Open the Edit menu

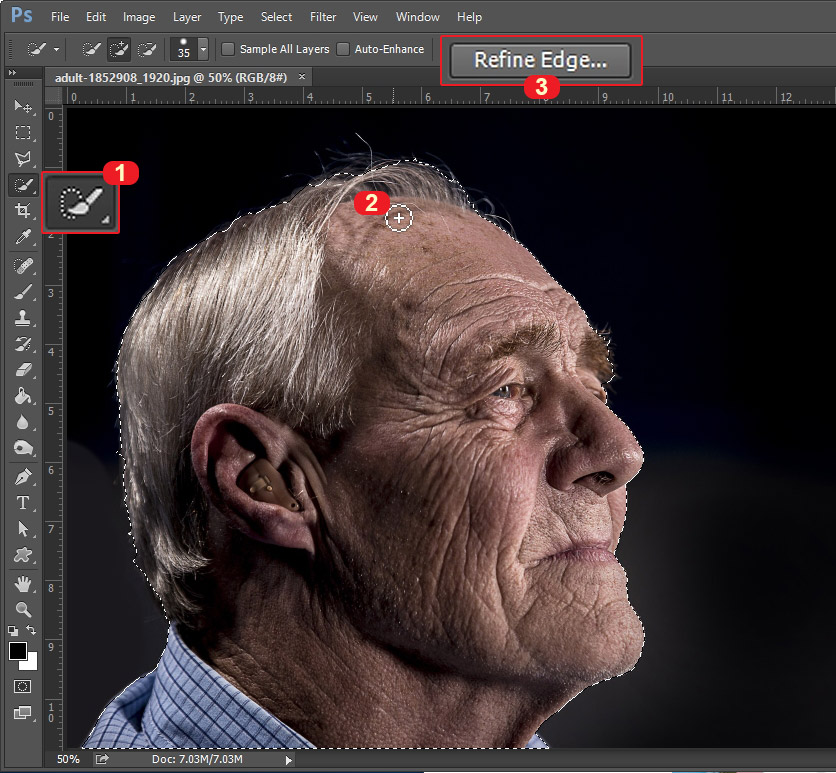[x=96, y=17]
